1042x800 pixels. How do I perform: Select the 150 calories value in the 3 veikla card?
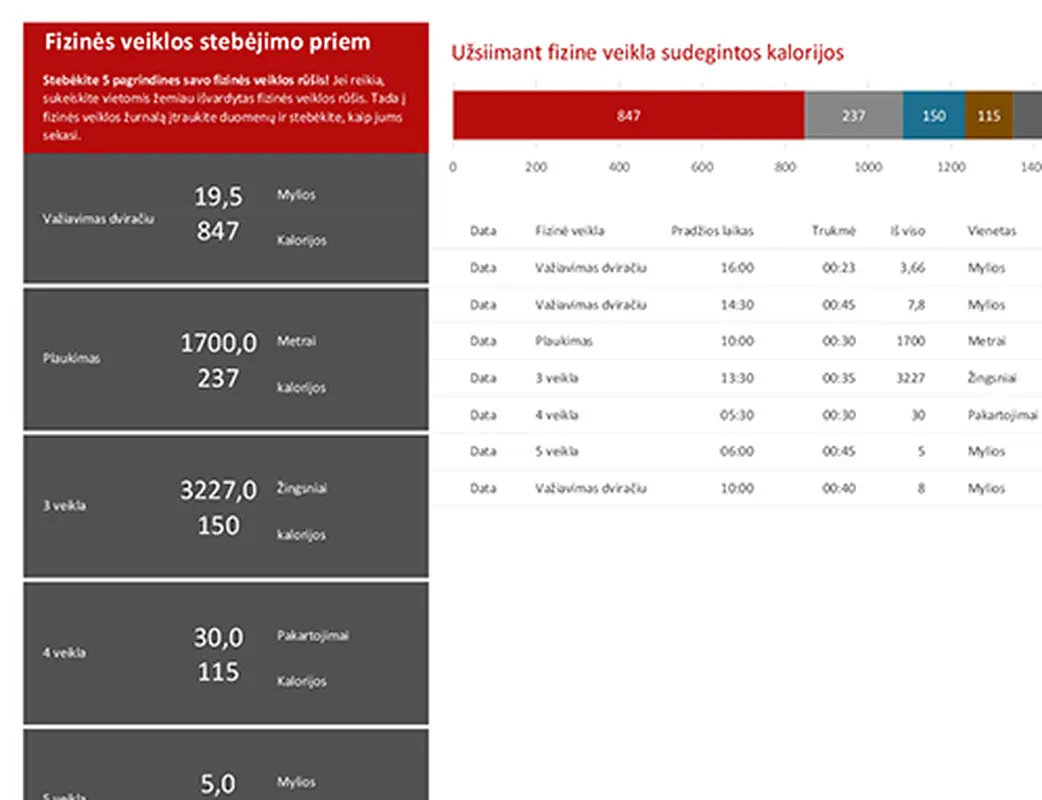pyautogui.click(x=218, y=526)
